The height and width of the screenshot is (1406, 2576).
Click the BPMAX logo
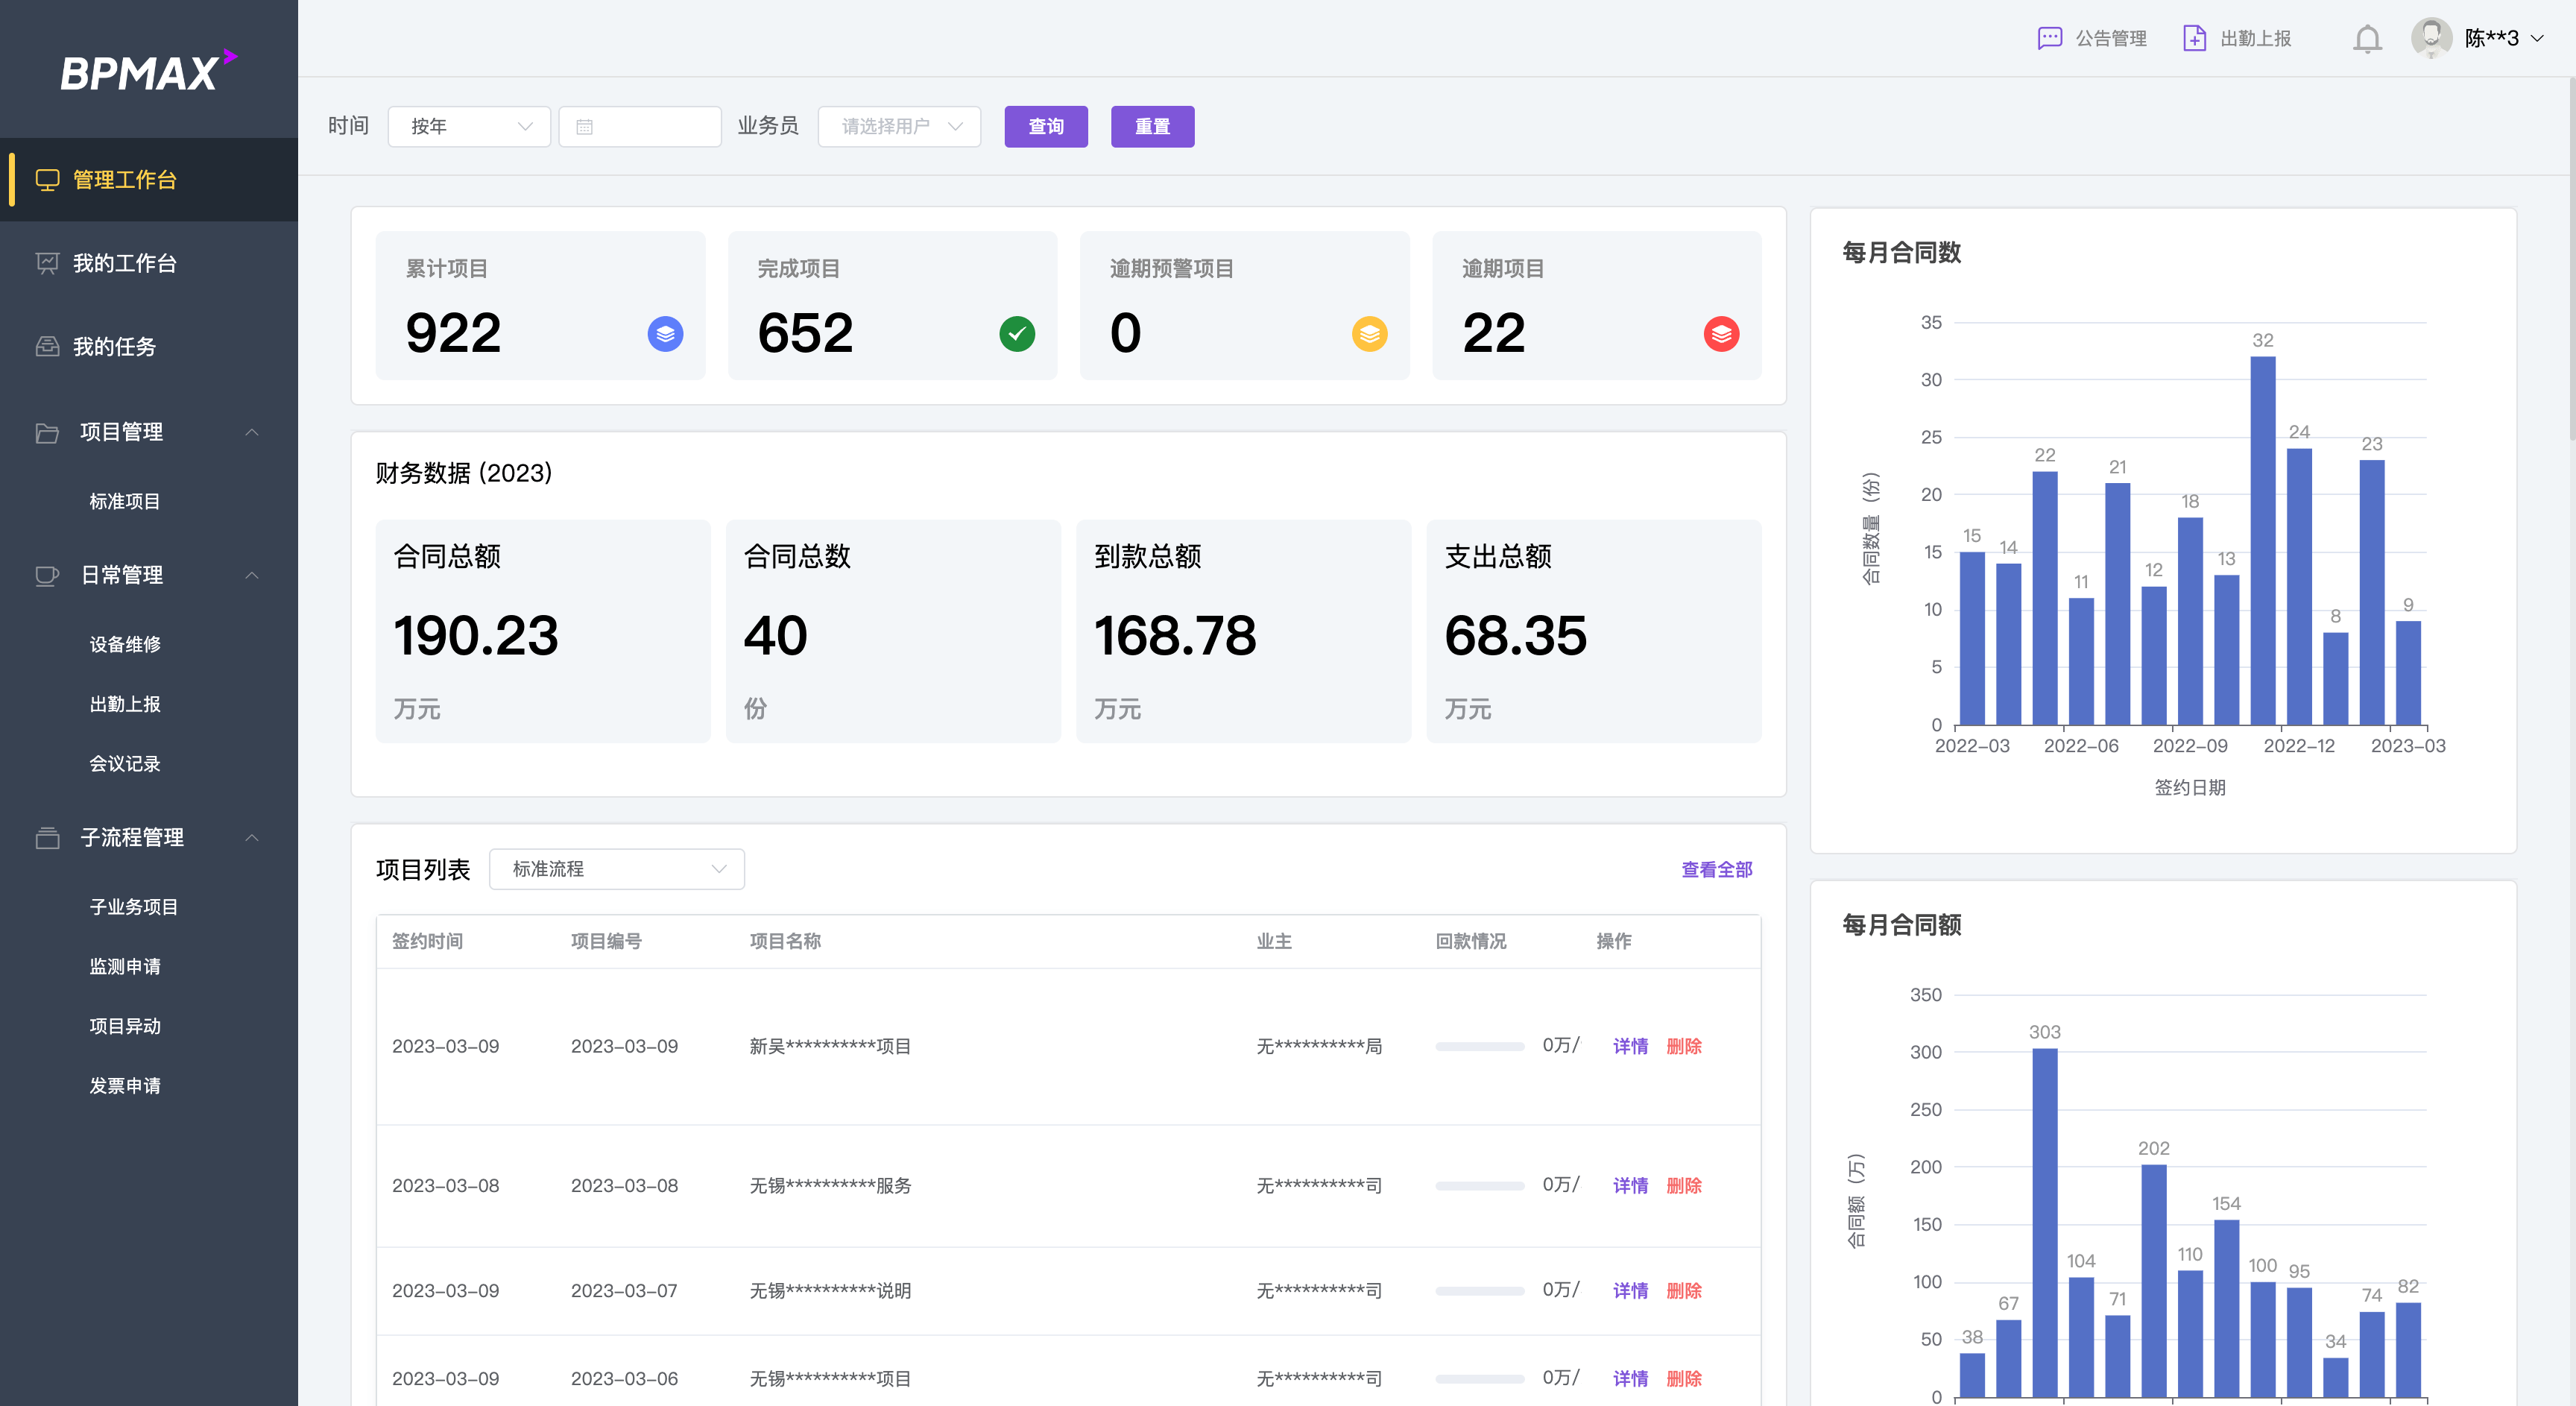click(148, 71)
